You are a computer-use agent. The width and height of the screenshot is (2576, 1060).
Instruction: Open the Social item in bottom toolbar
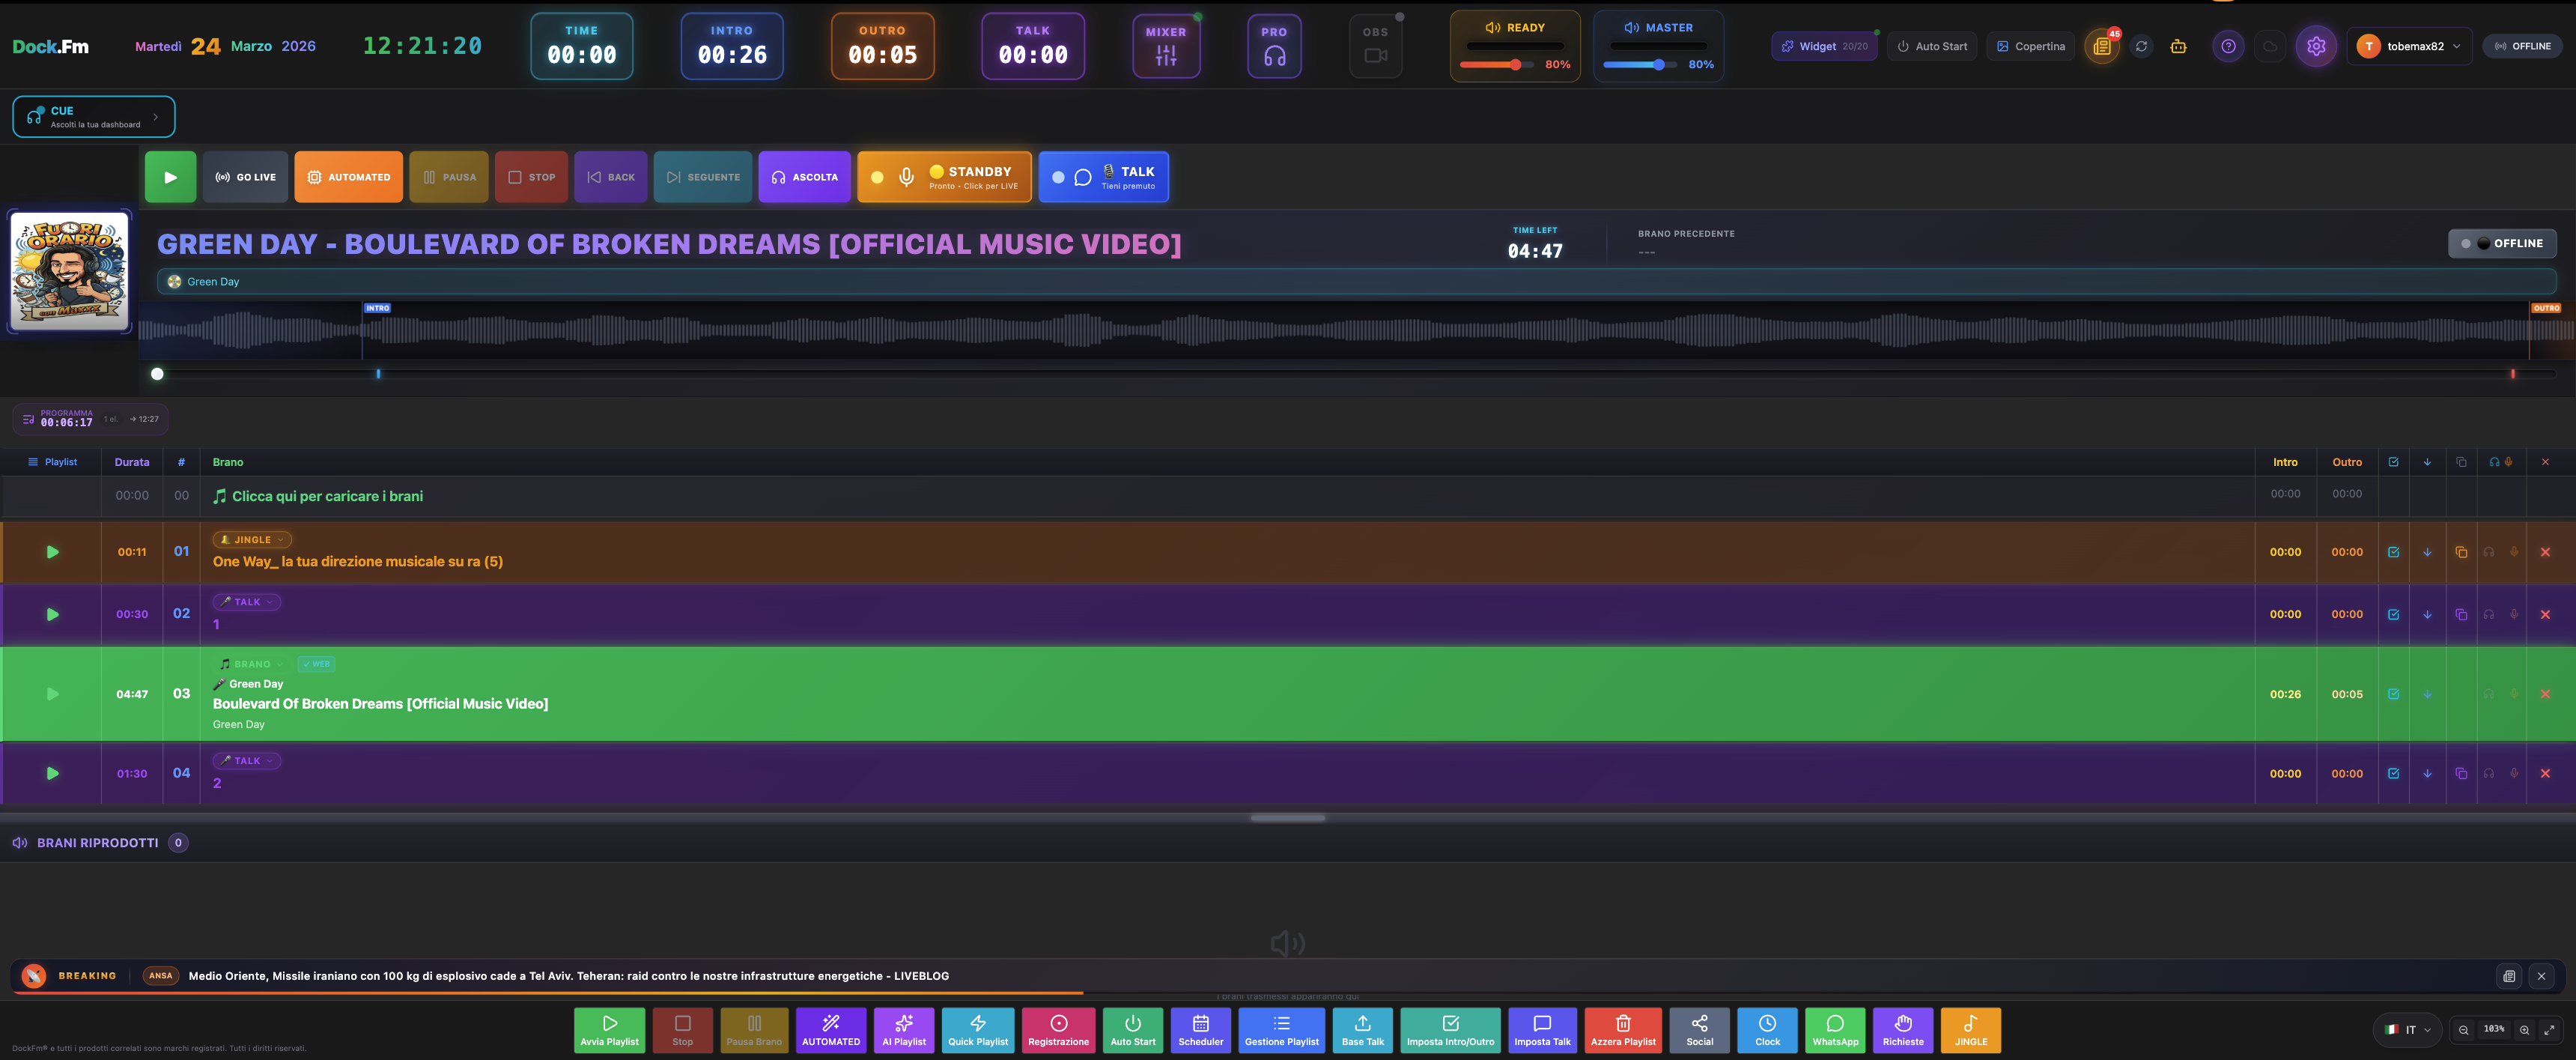1699,1030
